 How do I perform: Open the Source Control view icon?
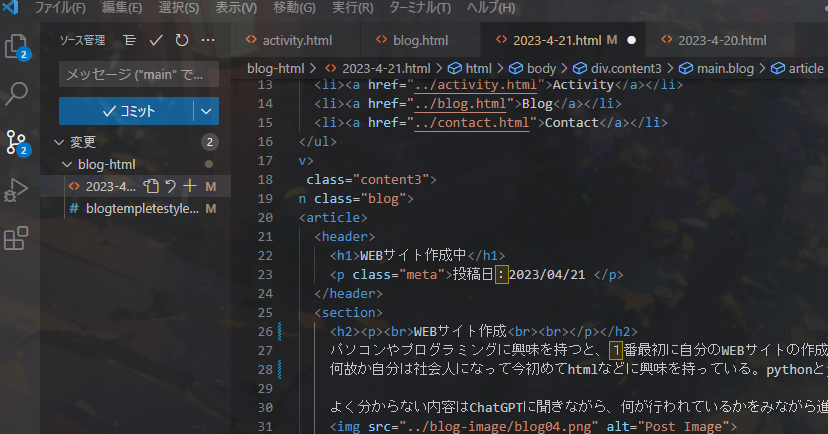17,143
